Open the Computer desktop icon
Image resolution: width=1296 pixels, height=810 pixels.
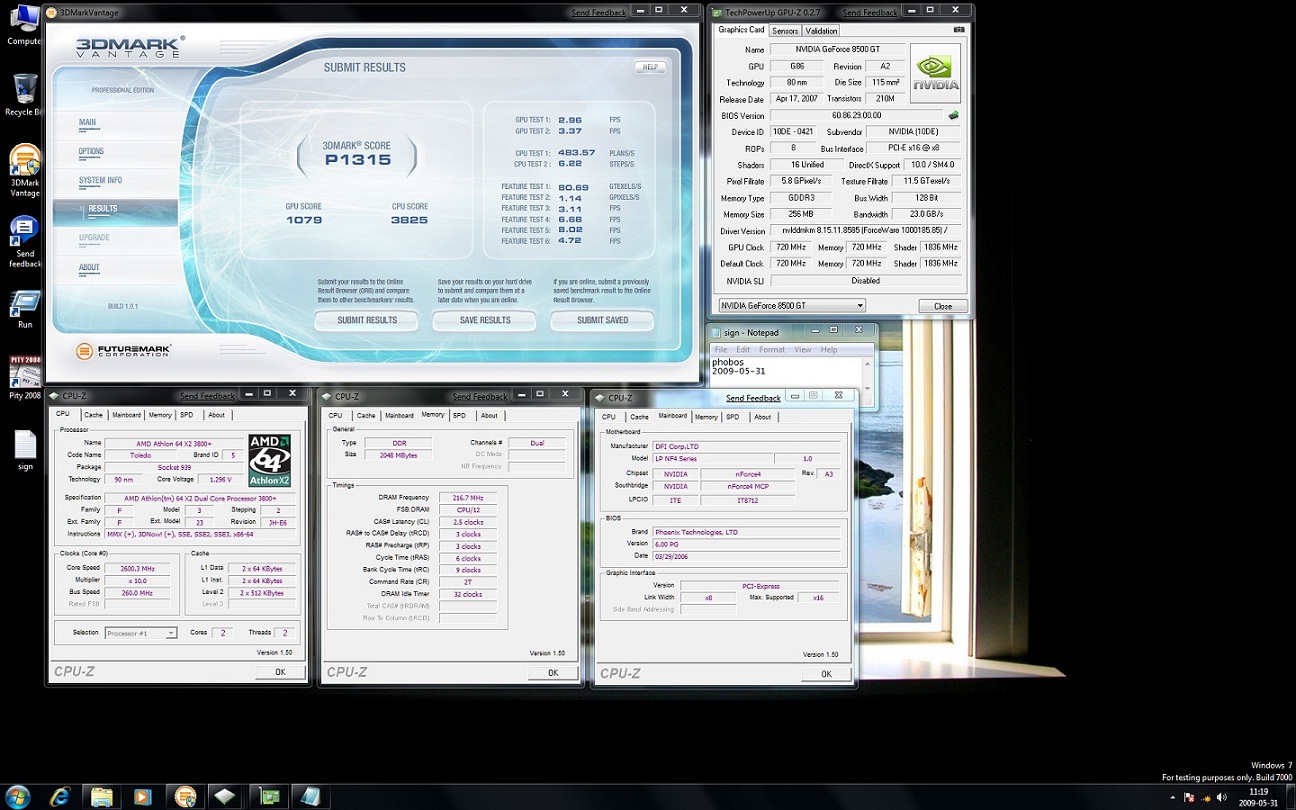(23, 25)
